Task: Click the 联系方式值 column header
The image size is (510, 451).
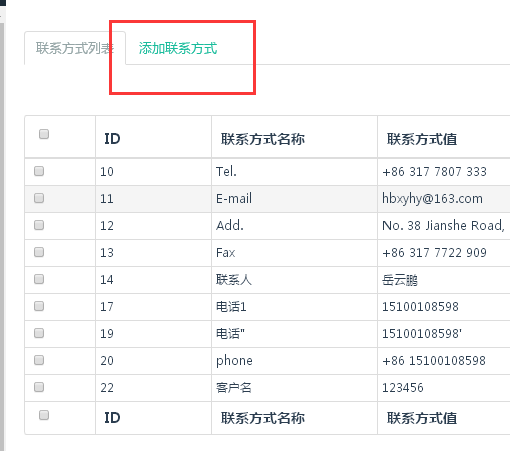Action: (422, 139)
